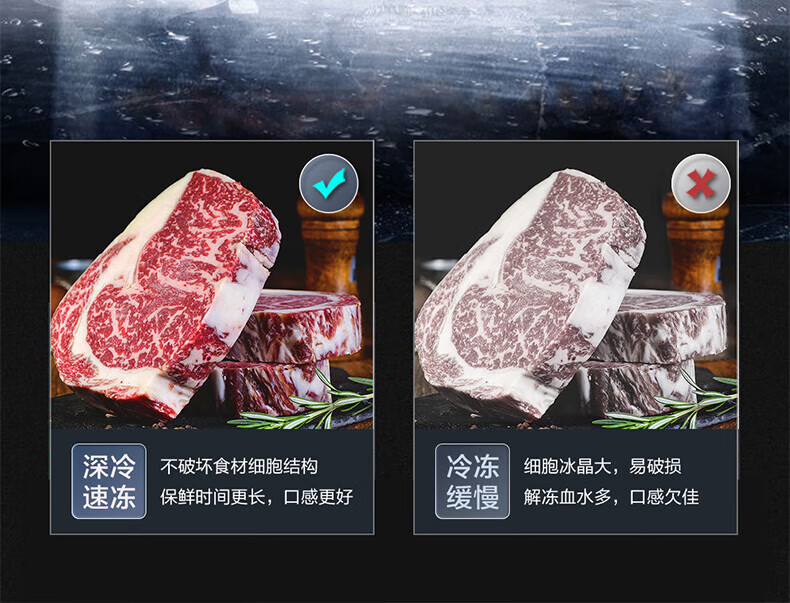
Task: Click the text 解冻血水多，口感欠佳
Action: tap(611, 497)
